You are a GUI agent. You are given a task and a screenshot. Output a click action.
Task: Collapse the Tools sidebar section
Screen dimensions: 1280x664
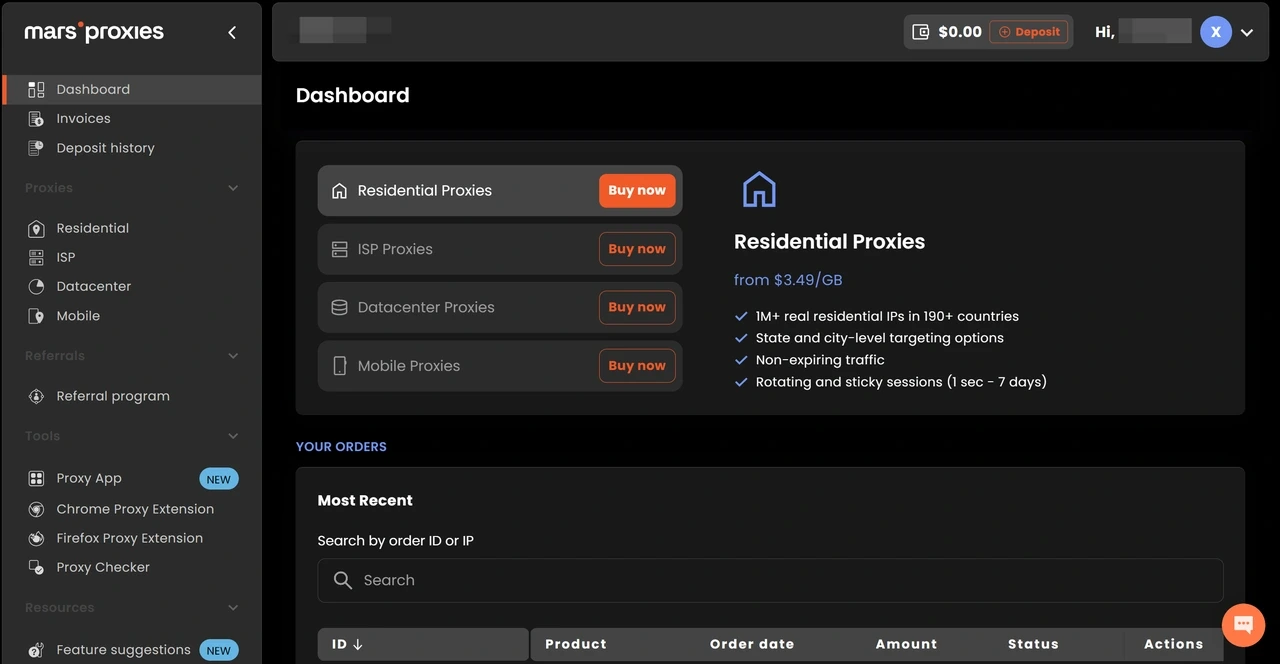coord(233,436)
